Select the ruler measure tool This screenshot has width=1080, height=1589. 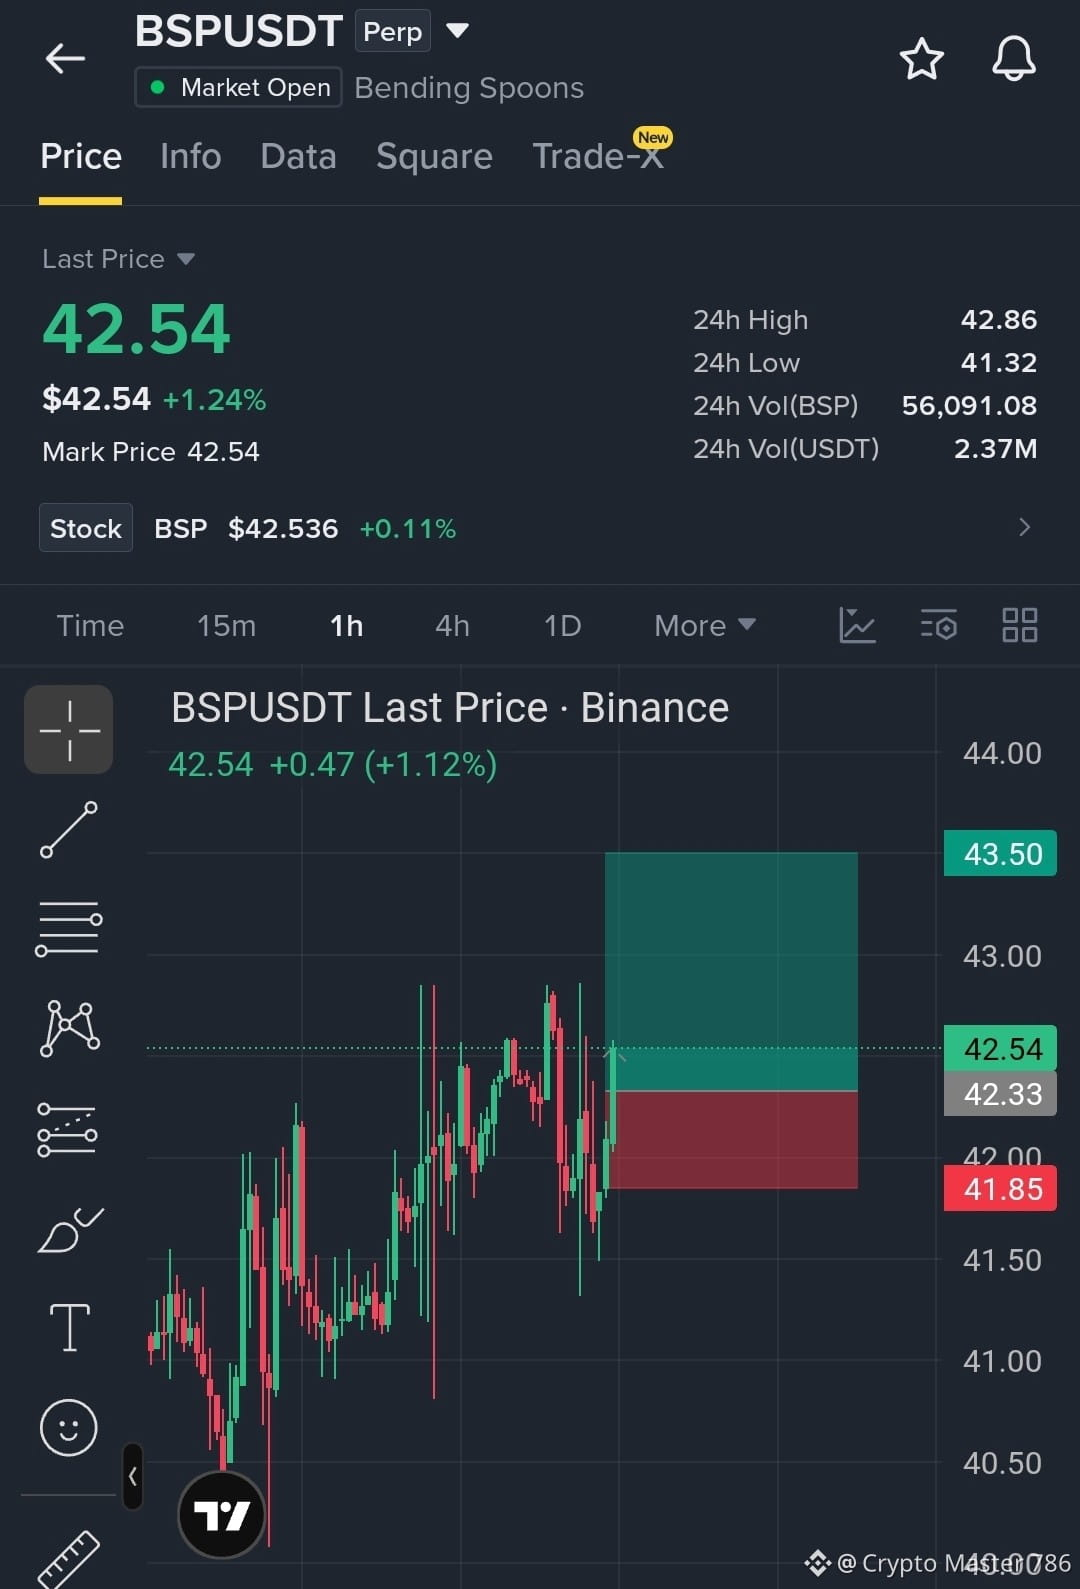tap(68, 1559)
